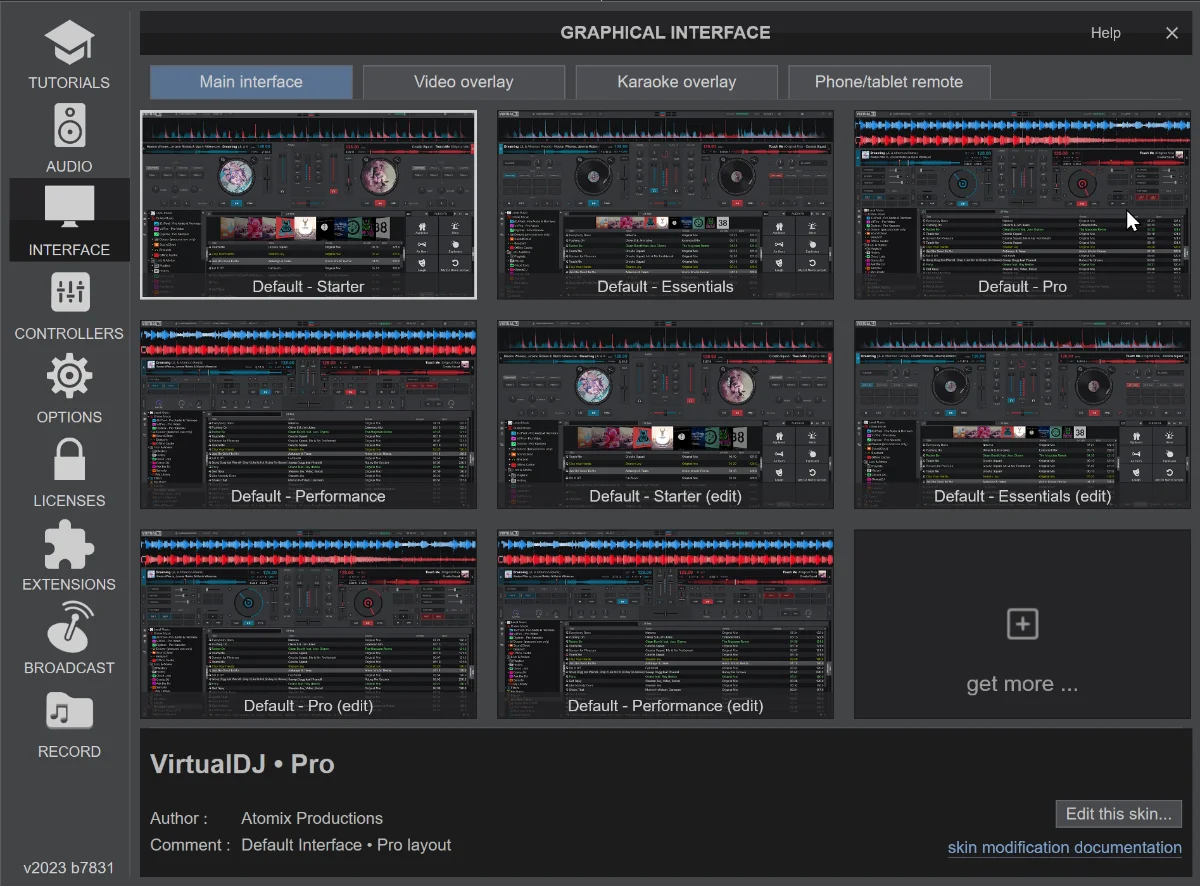Image resolution: width=1200 pixels, height=886 pixels.
Task: Click the get more ... text
Action: (x=1022, y=685)
